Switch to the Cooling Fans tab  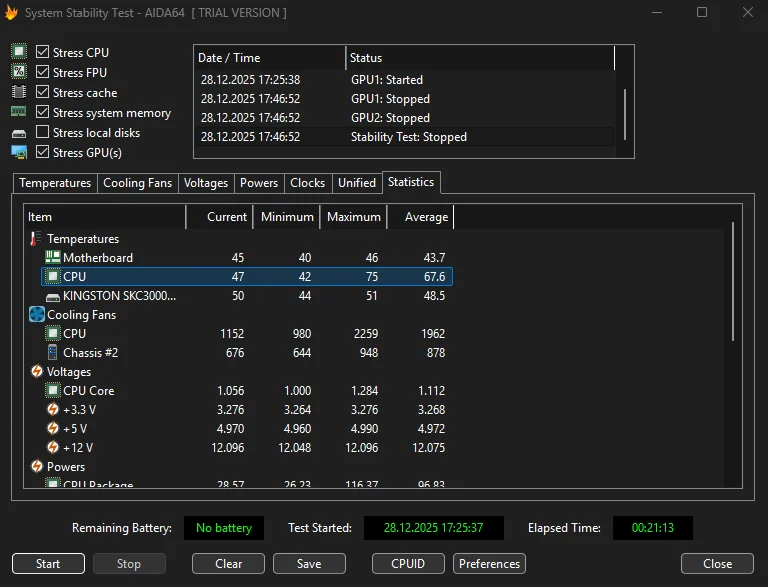coord(138,183)
